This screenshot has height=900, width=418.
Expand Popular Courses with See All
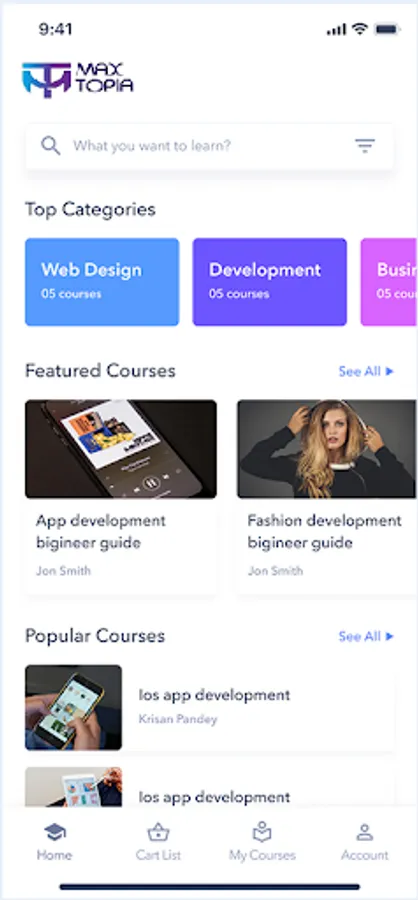(366, 637)
